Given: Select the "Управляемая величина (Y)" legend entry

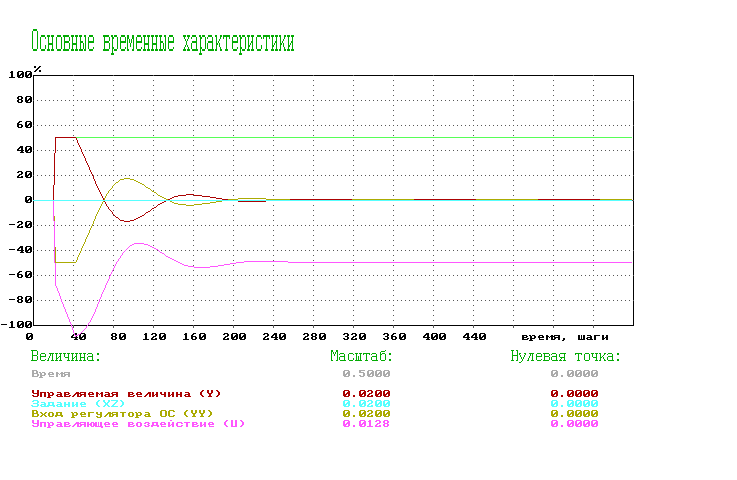Looking at the screenshot, I should (126, 393).
